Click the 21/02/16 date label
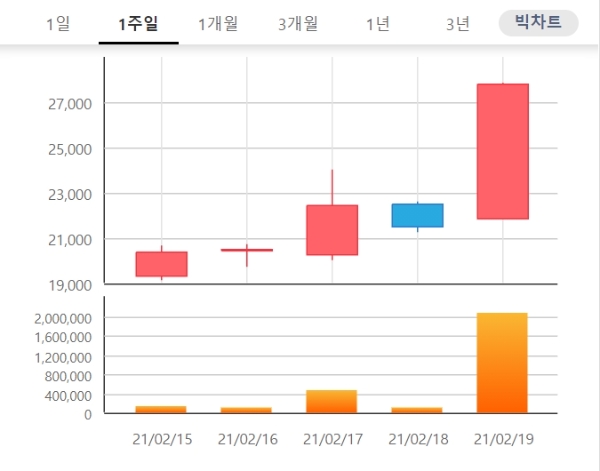The image size is (600, 471). (x=248, y=439)
